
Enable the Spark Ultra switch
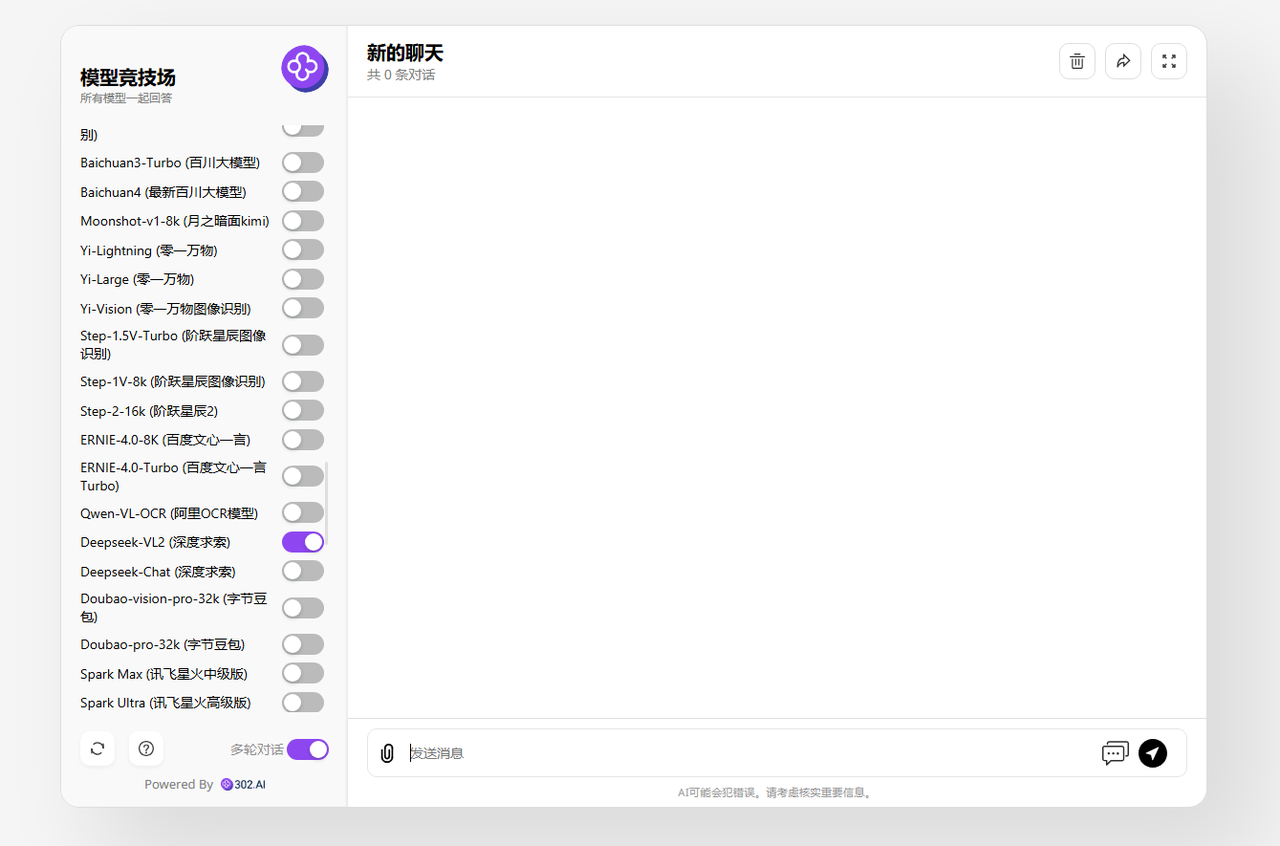[303, 702]
